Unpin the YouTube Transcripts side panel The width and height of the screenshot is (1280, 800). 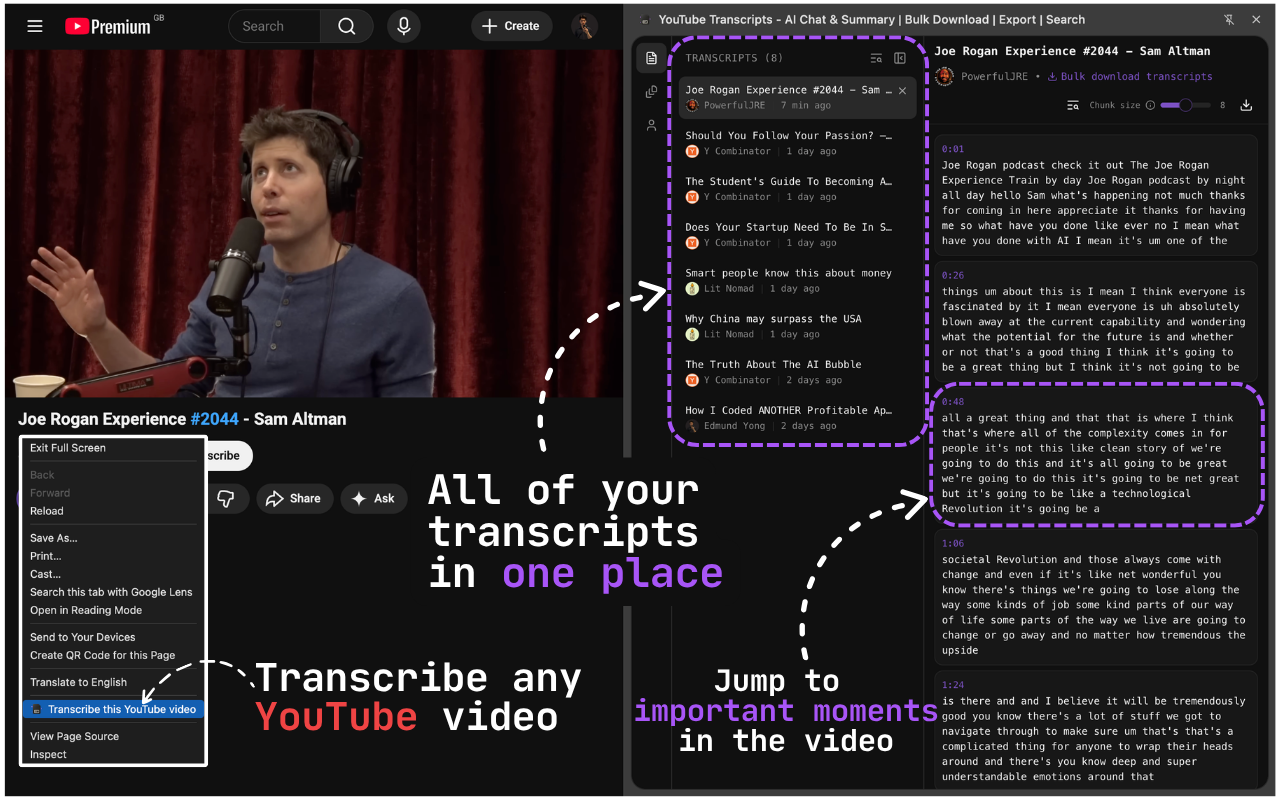[x=1229, y=20]
